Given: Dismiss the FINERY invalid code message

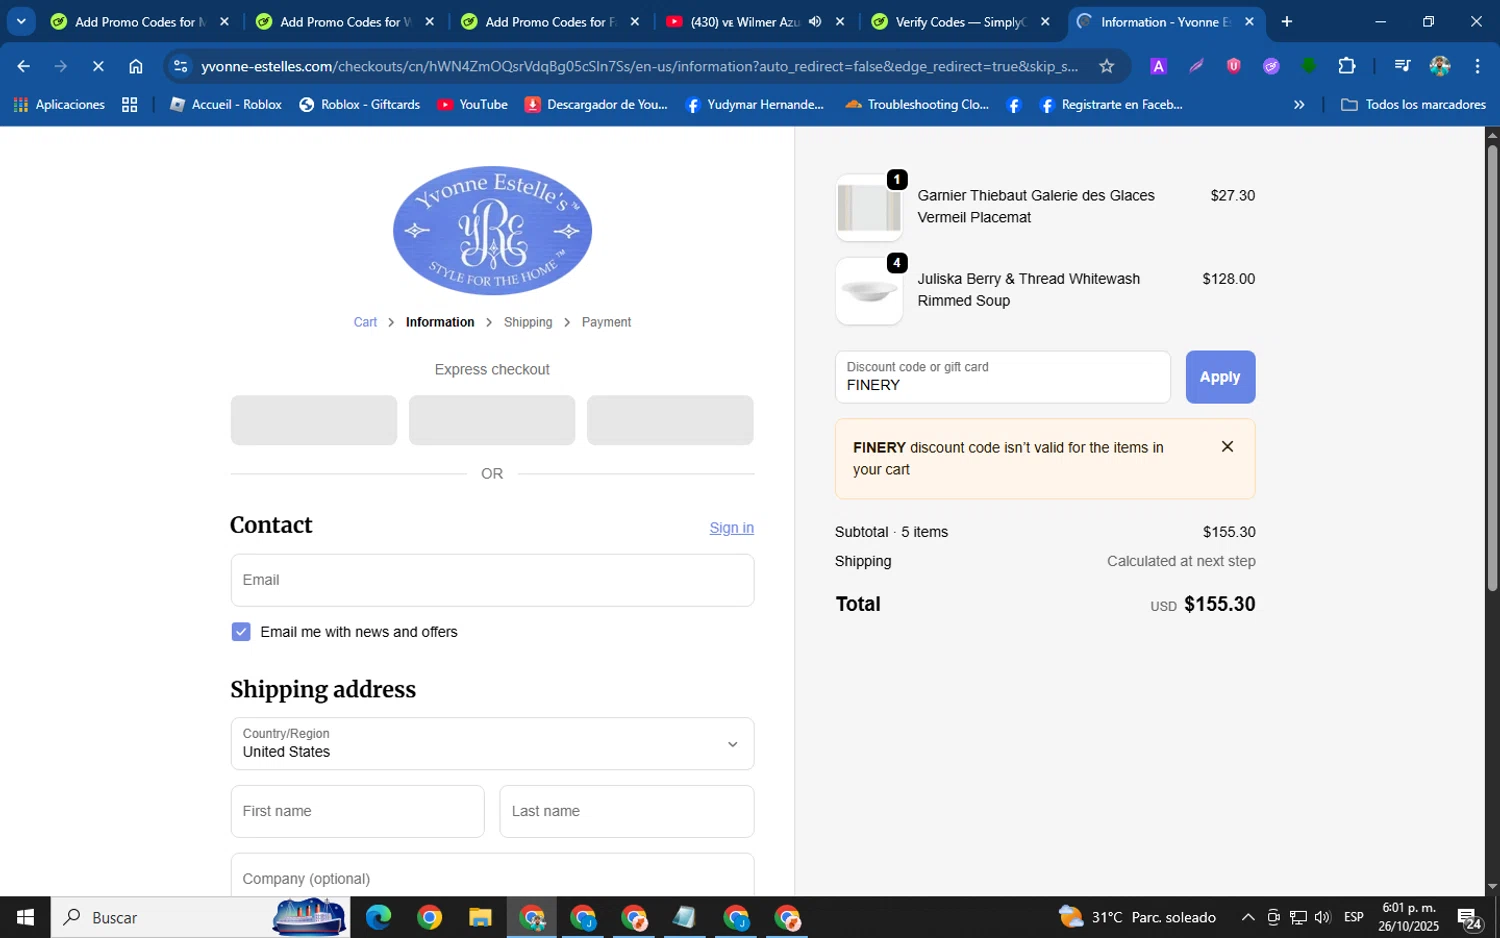Looking at the screenshot, I should coord(1227,447).
